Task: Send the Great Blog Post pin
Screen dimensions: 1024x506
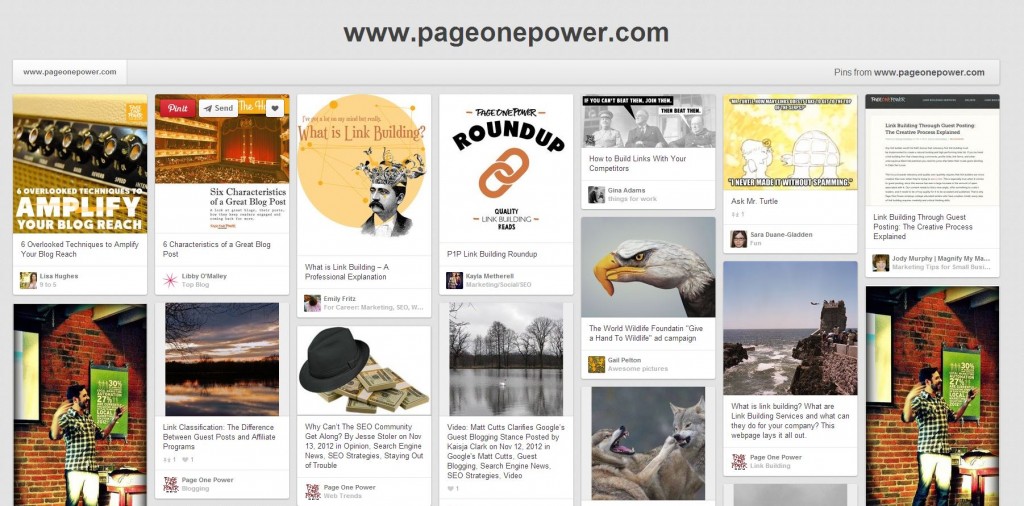Action: pos(218,108)
